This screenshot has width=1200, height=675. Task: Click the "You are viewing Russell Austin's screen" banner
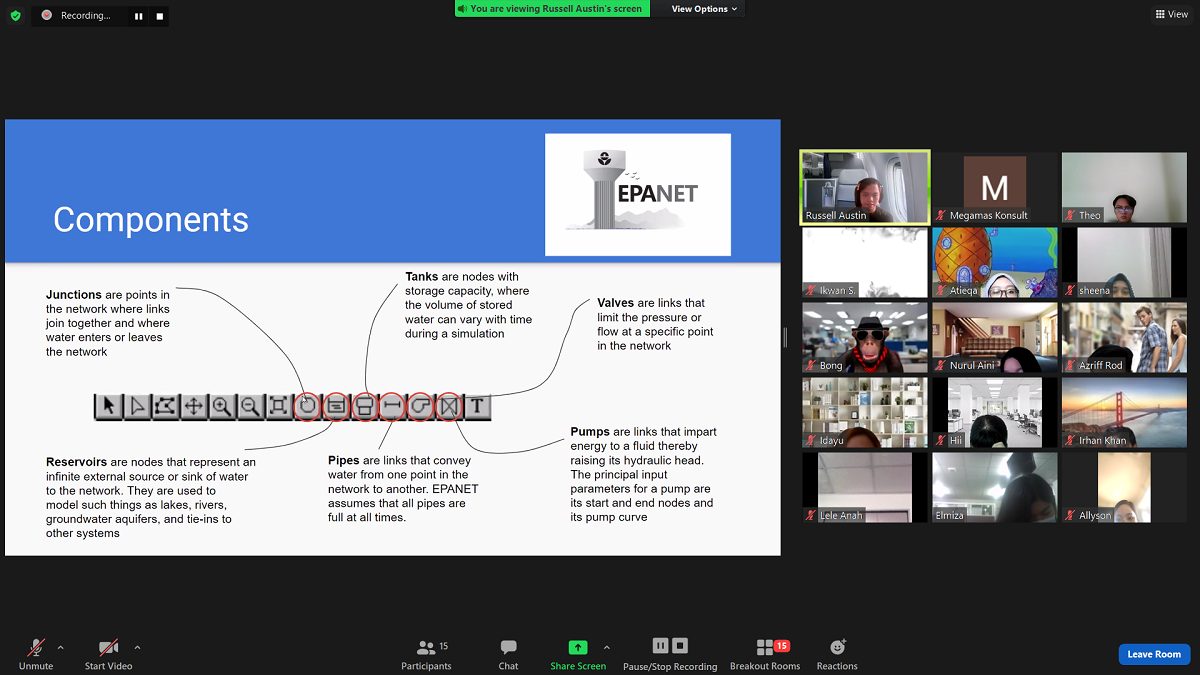click(552, 9)
